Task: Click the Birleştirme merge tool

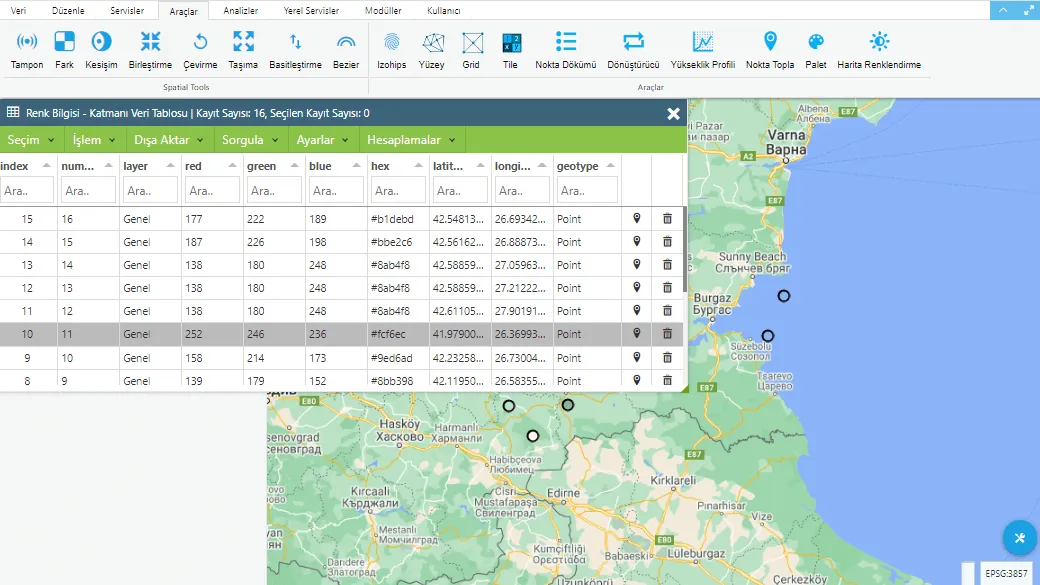Action: coord(150,50)
